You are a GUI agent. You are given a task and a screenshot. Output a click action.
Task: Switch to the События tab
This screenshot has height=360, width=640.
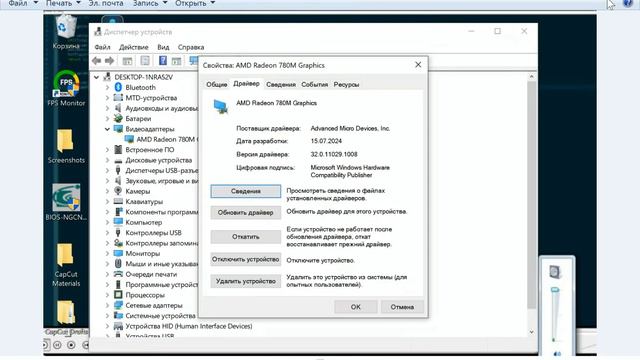coord(314,84)
